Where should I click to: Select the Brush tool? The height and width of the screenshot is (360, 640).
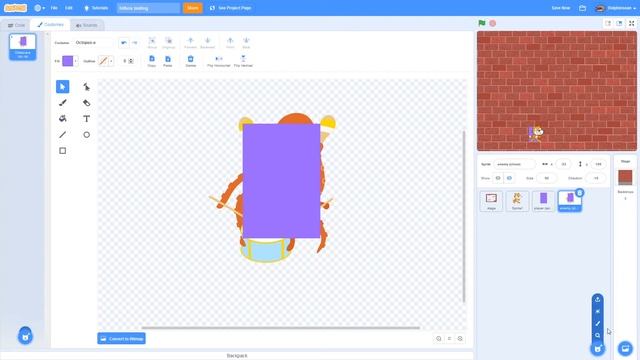coord(62,103)
